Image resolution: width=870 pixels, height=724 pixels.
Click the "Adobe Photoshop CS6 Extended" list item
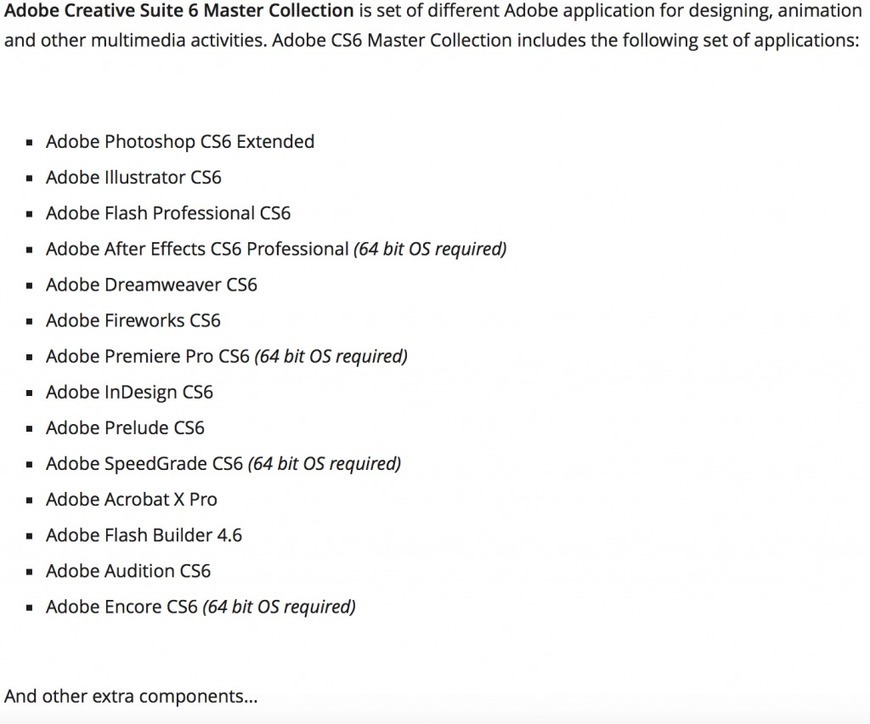[x=180, y=142]
